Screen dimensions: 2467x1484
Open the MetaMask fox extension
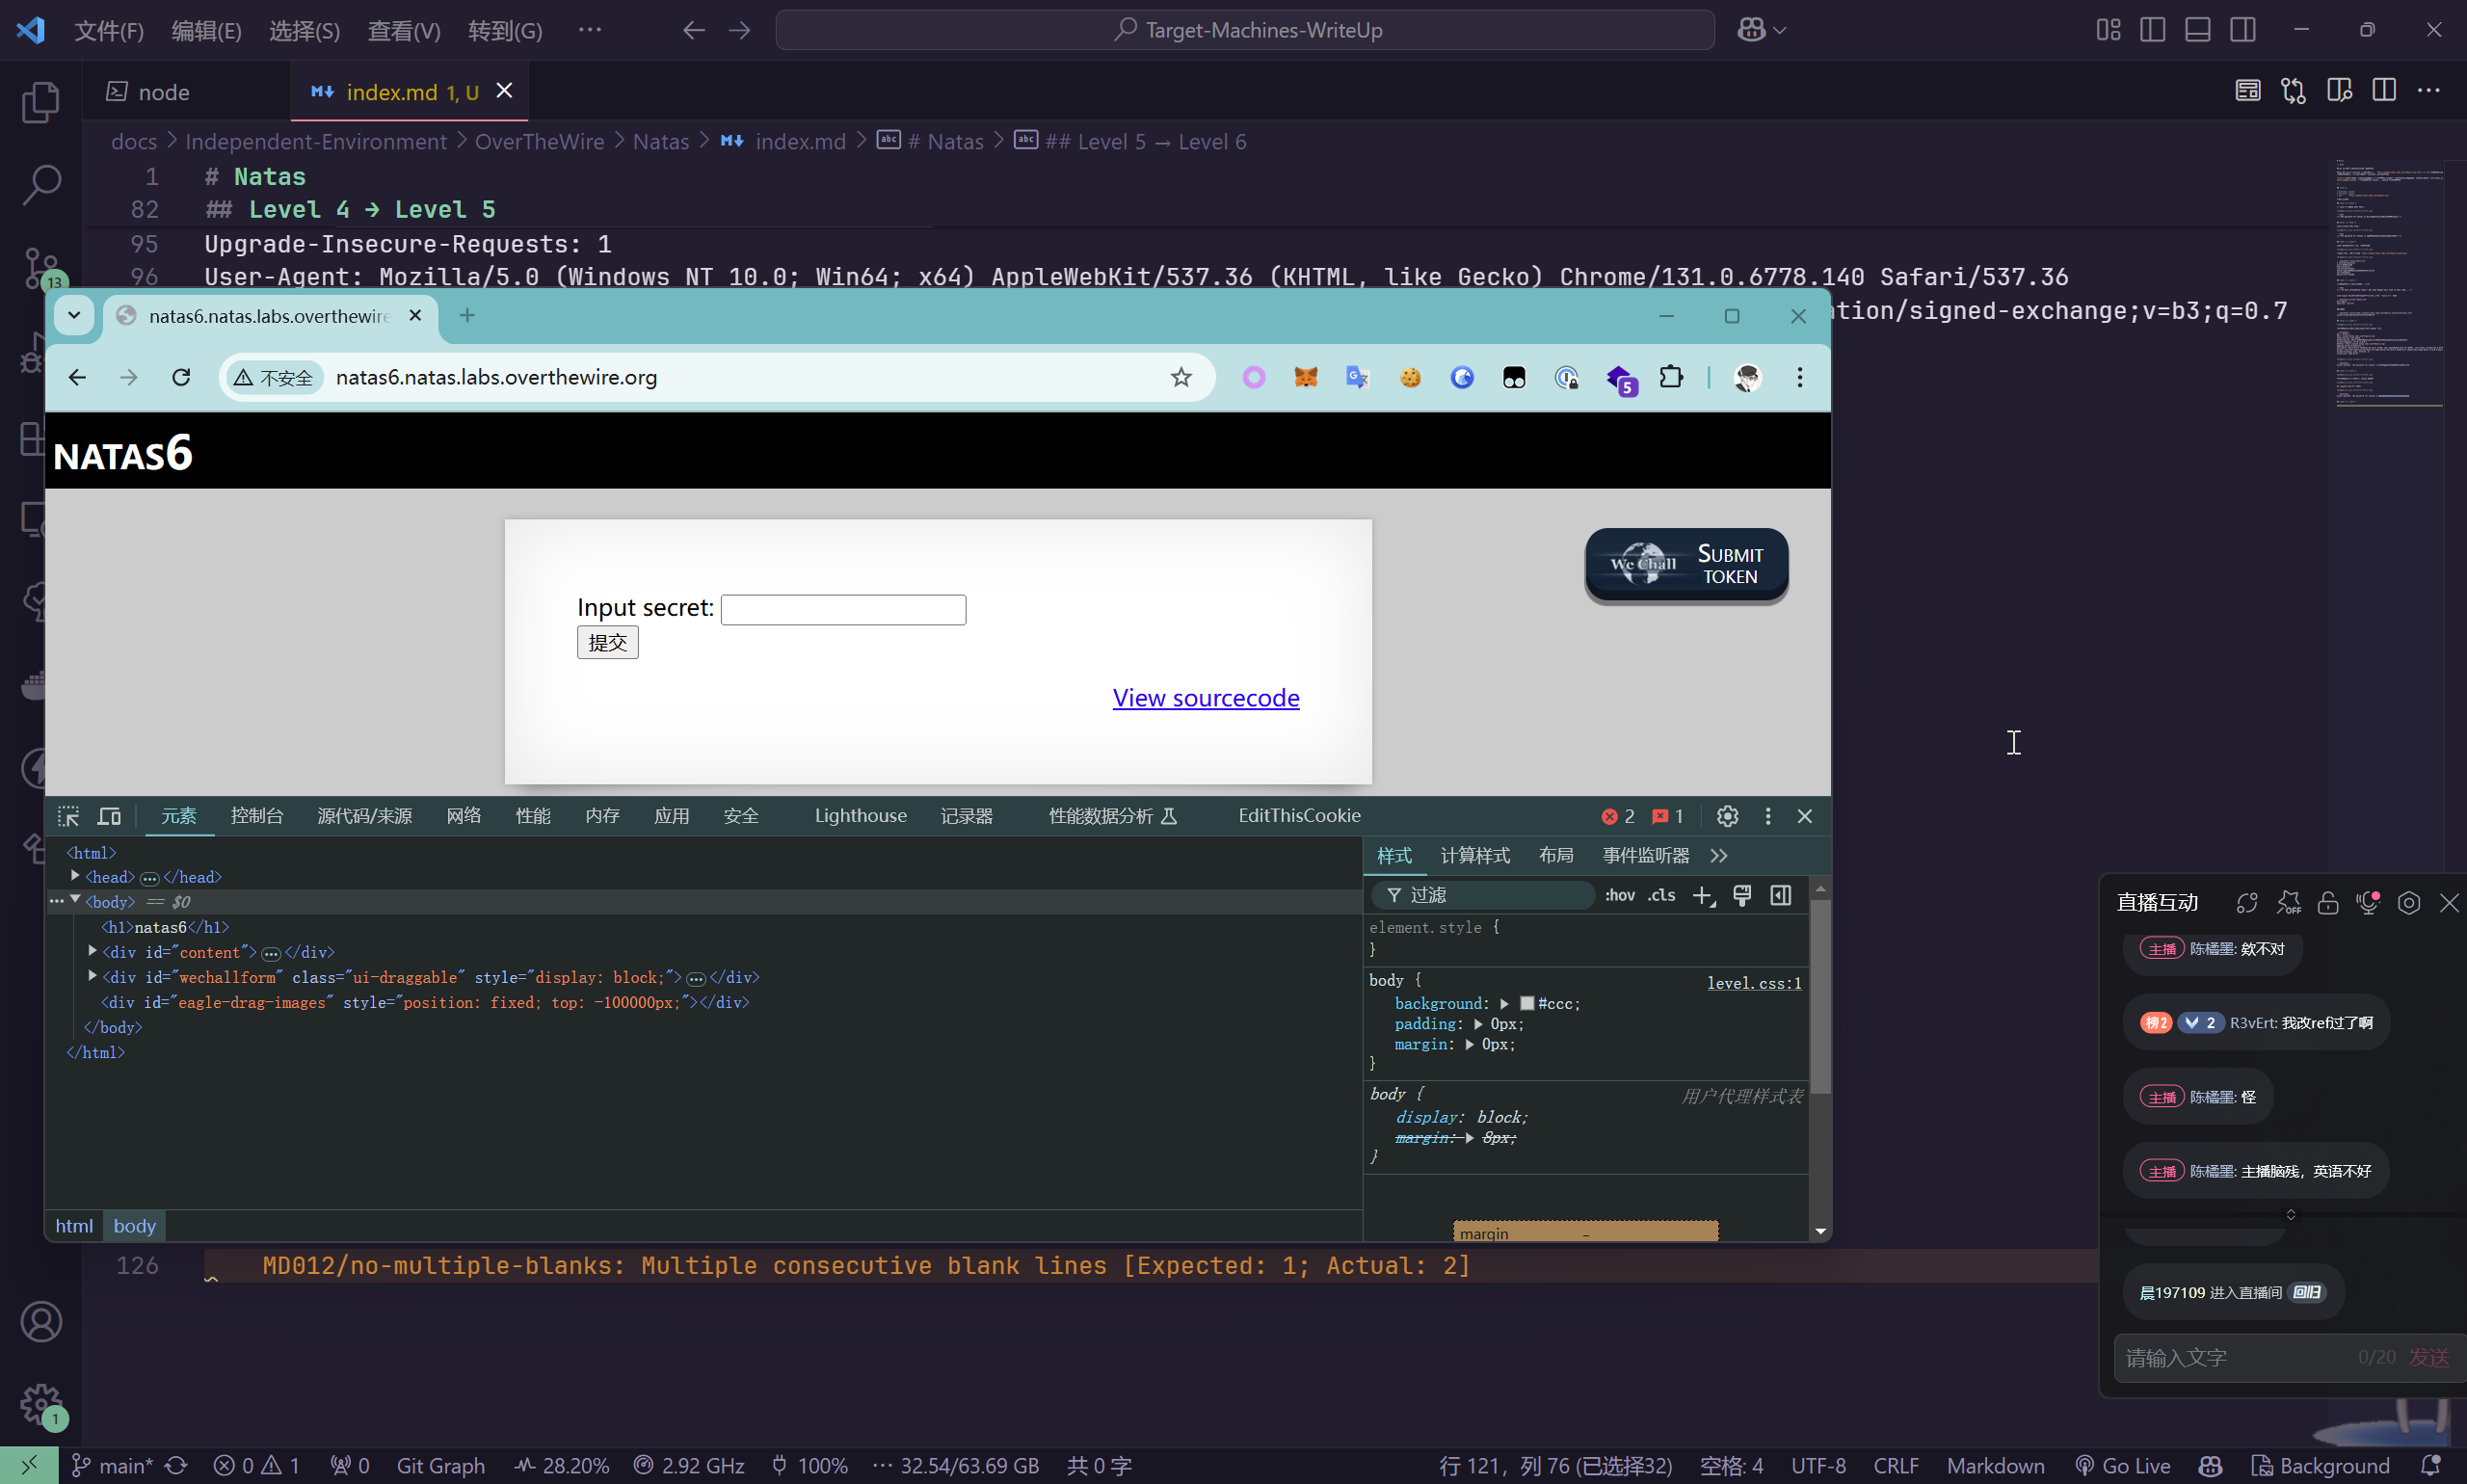pos(1305,377)
